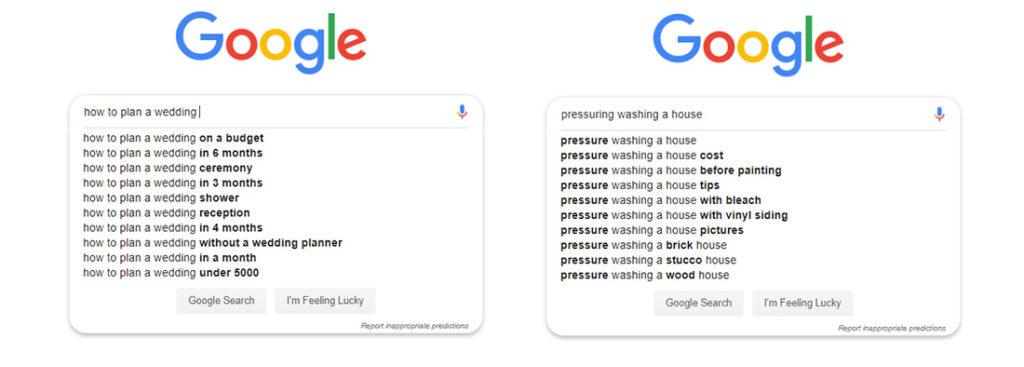The height and width of the screenshot is (367, 1024).
Task: Choose 'how to plan a wedding ceremony' suggestion
Action: pos(168,168)
